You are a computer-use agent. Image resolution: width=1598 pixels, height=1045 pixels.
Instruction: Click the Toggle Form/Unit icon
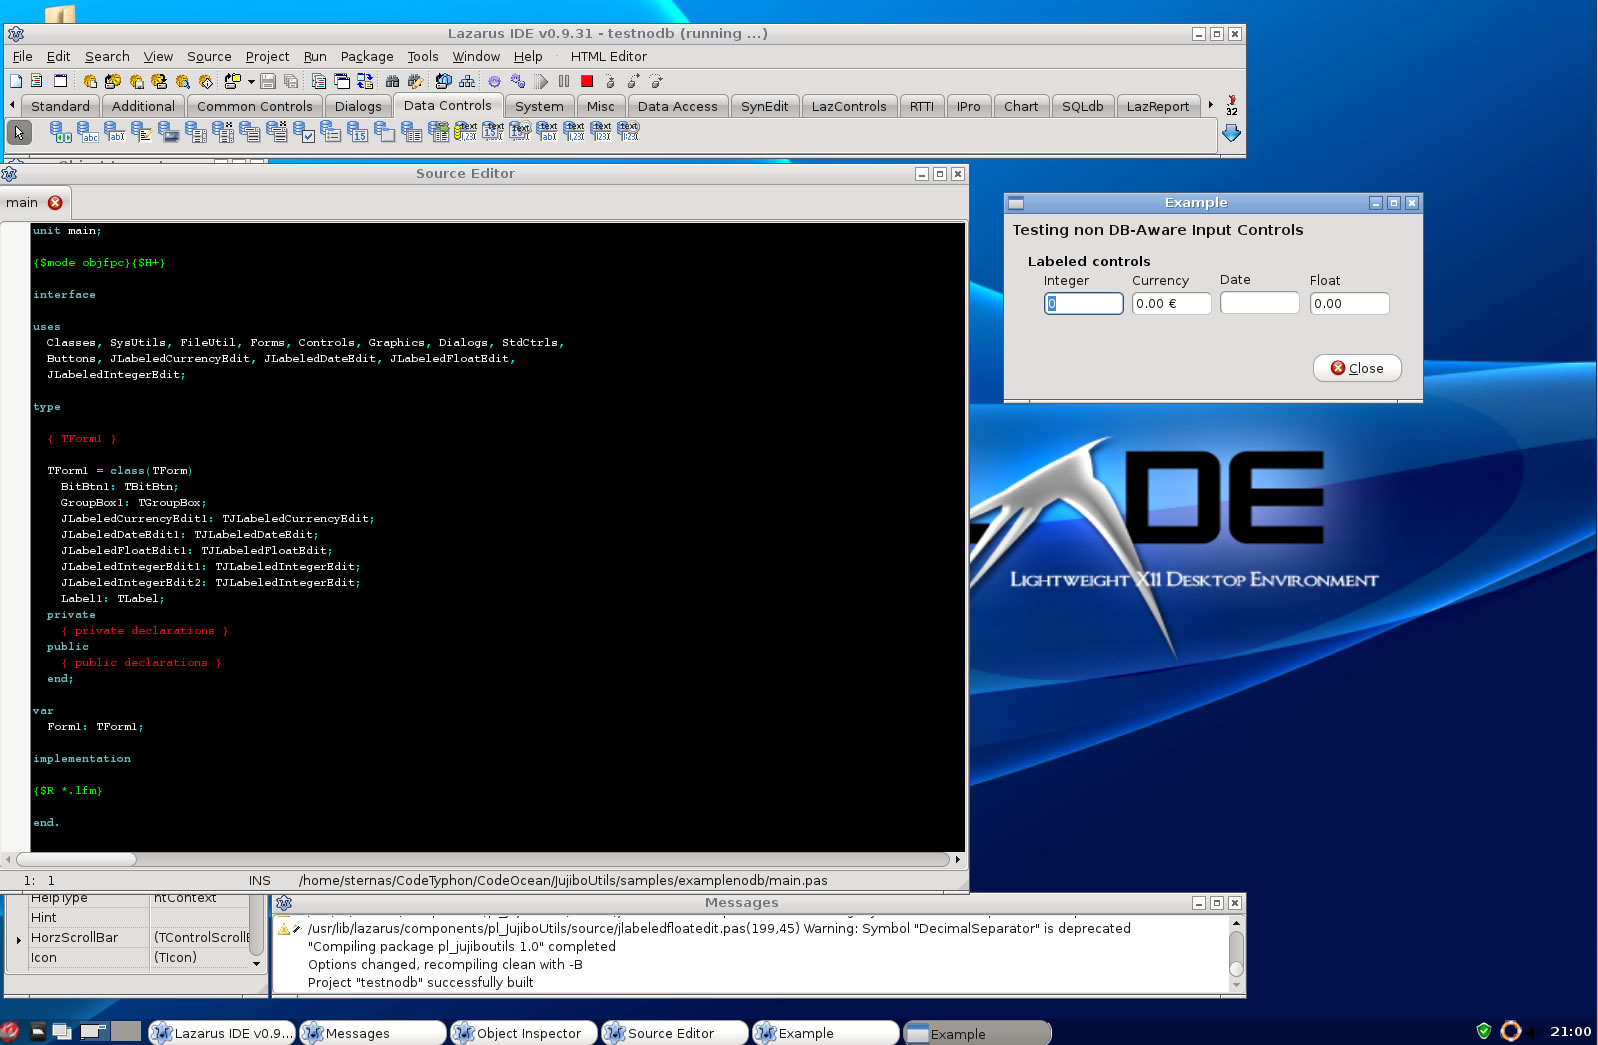pyautogui.click(x=365, y=81)
